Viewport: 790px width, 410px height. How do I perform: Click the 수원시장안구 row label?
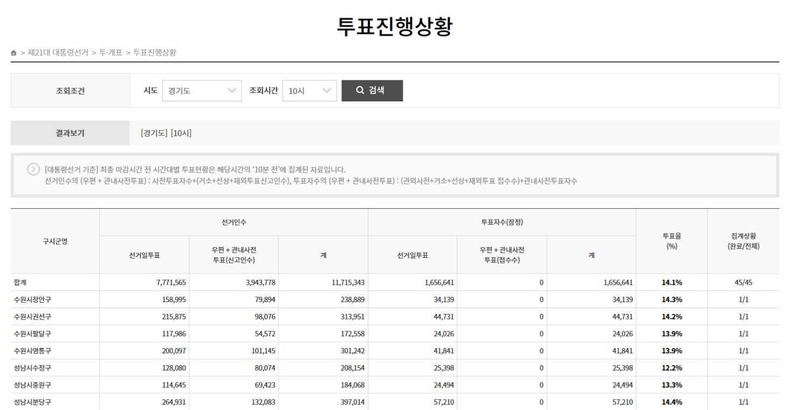coord(32,300)
